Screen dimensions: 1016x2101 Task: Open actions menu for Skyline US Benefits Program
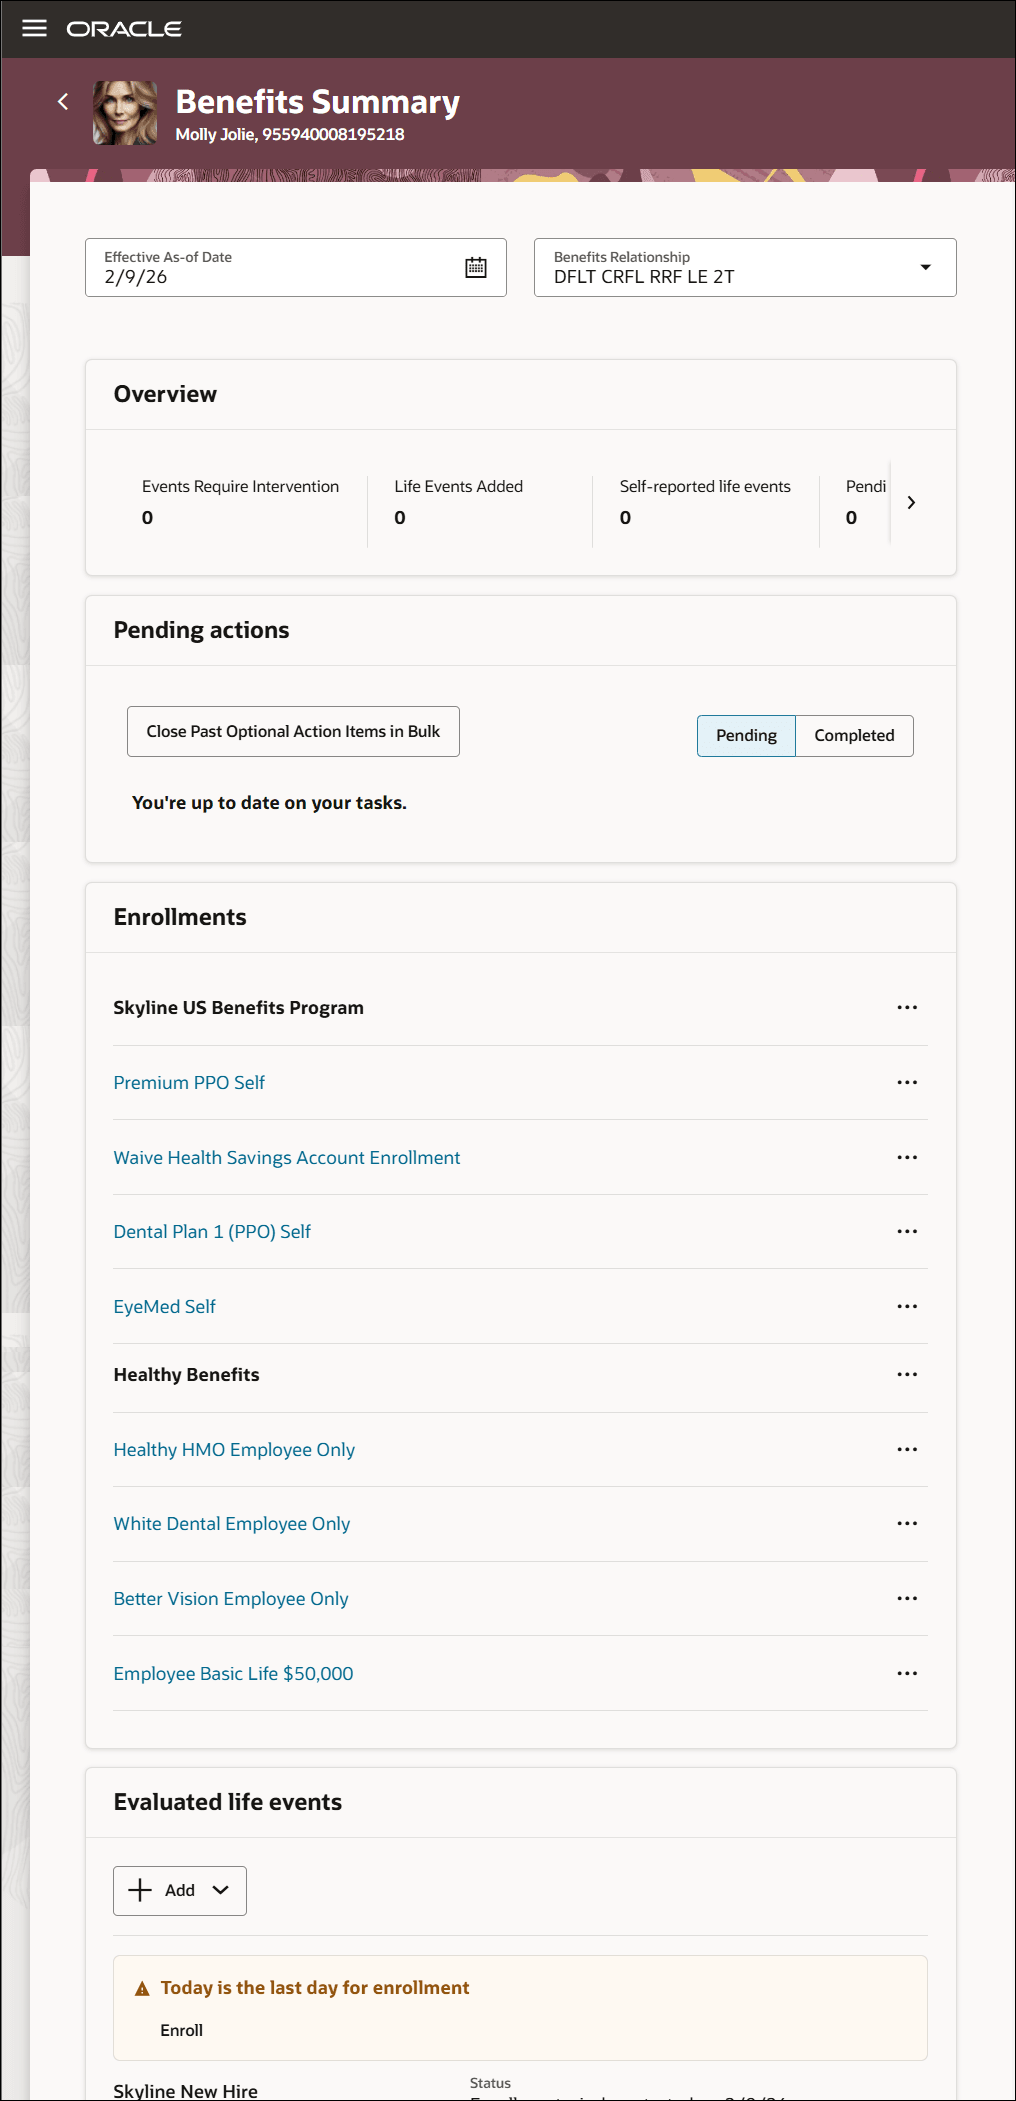[907, 1007]
